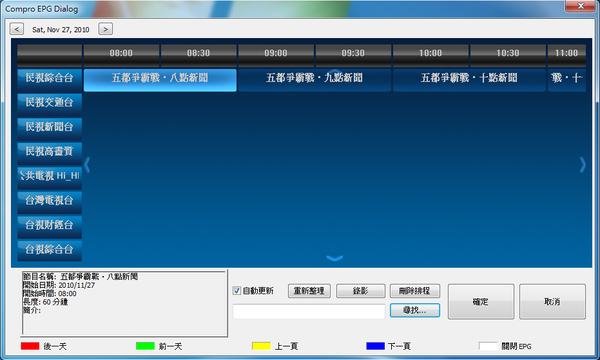Image resolution: width=600 pixels, height=360 pixels.
Task: Toggle the 自動更新 checkbox
Action: 237,291
